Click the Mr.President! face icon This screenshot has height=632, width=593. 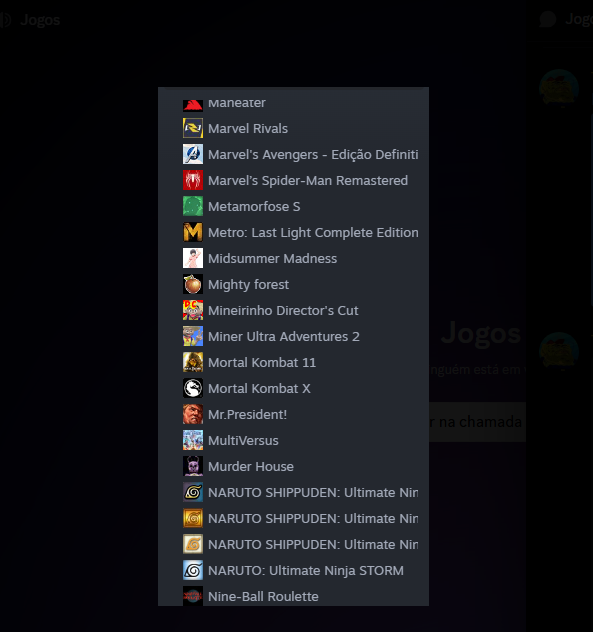tap(193, 414)
